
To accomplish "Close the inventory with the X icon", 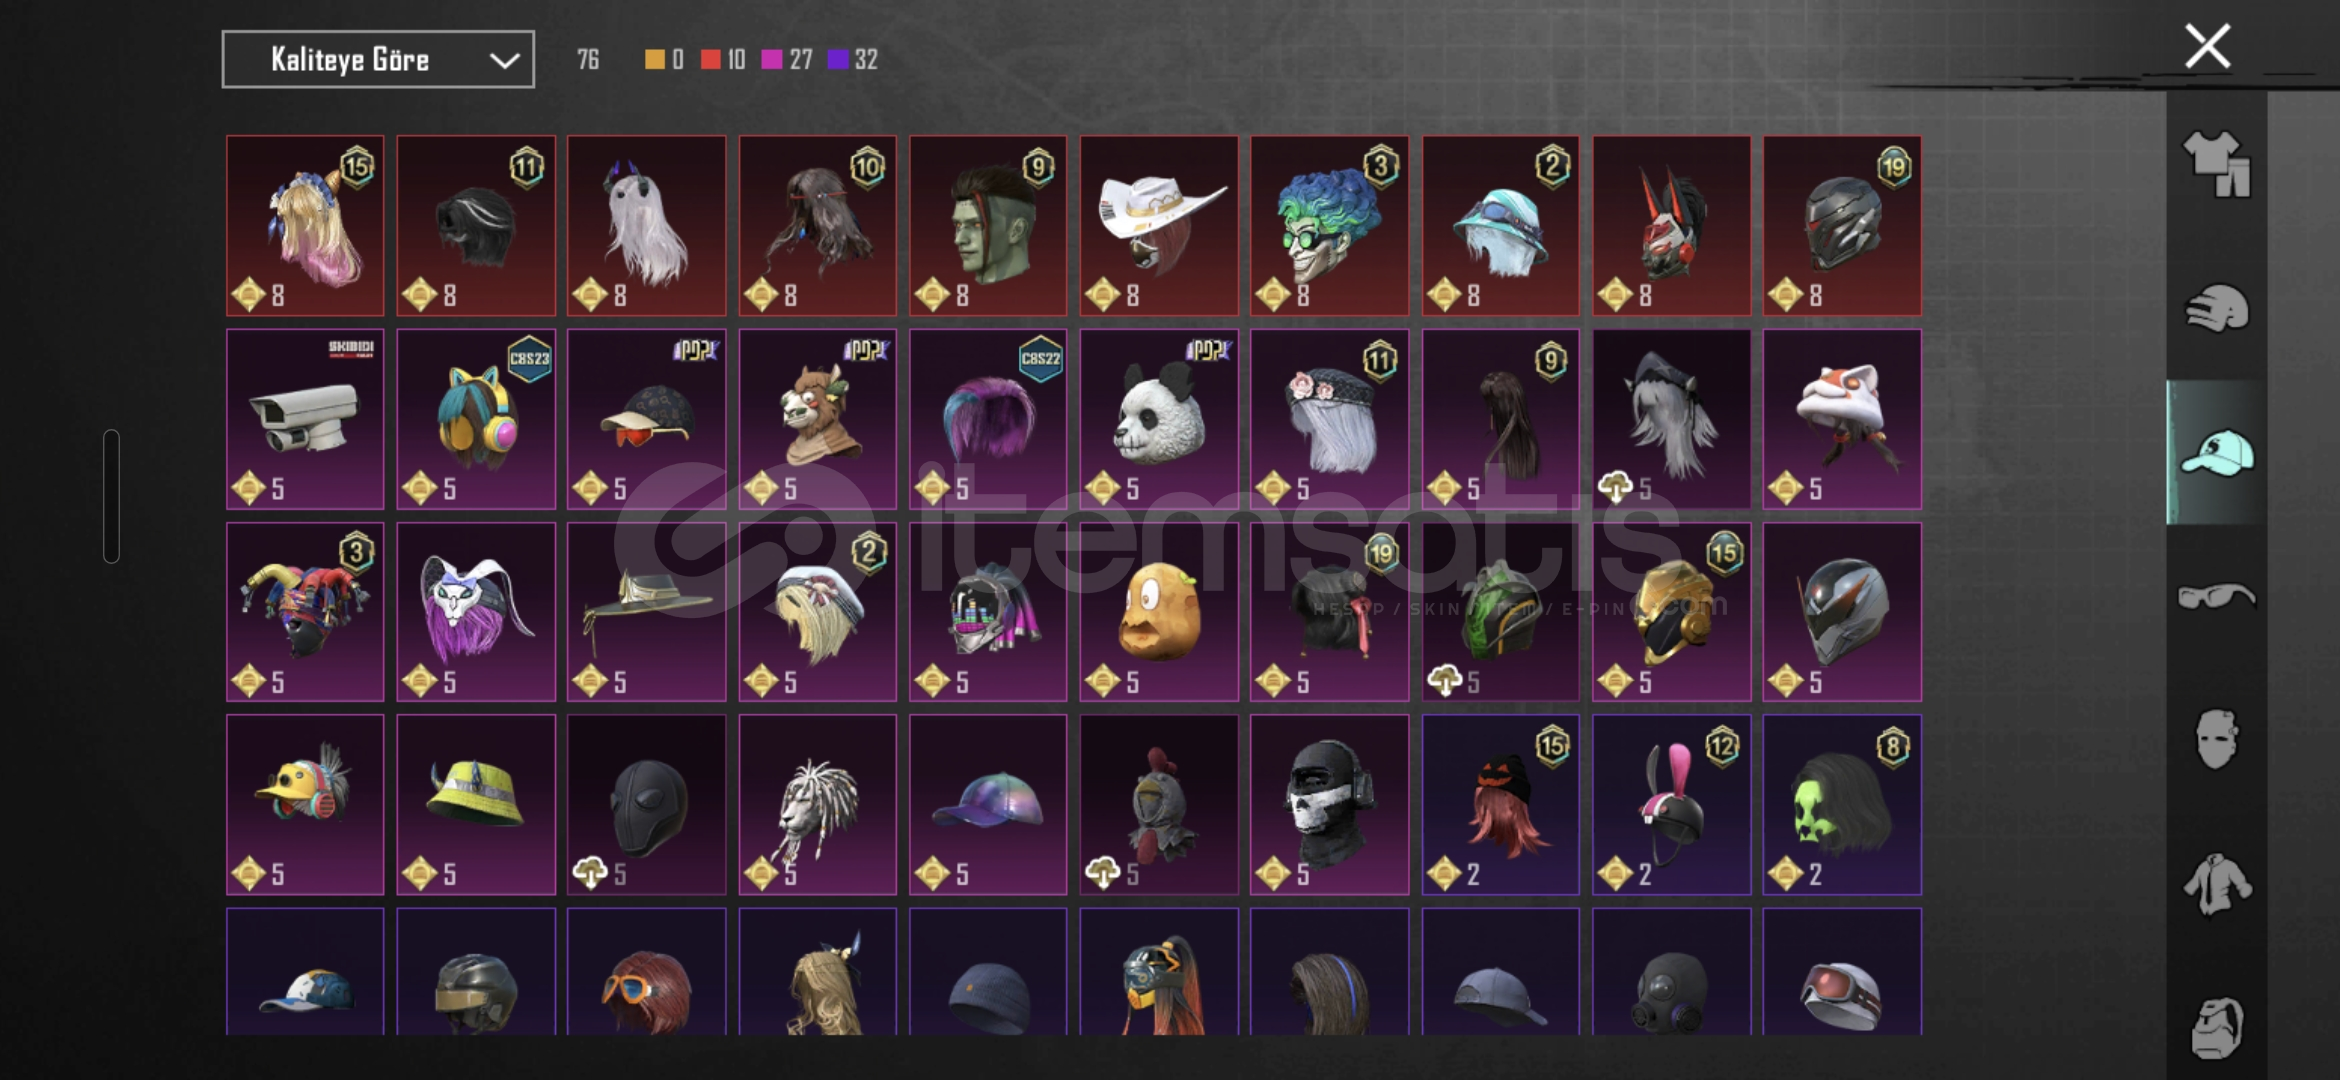I will point(2207,46).
